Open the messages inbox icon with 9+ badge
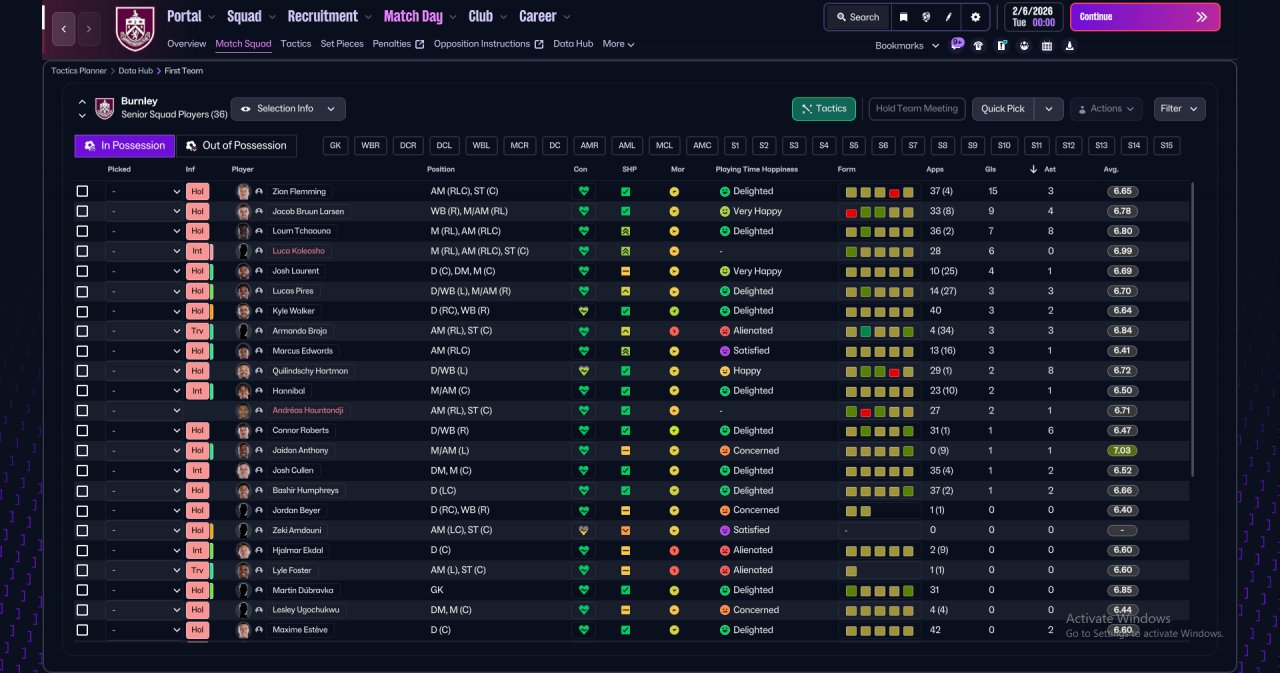This screenshot has height=673, width=1280. click(957, 45)
